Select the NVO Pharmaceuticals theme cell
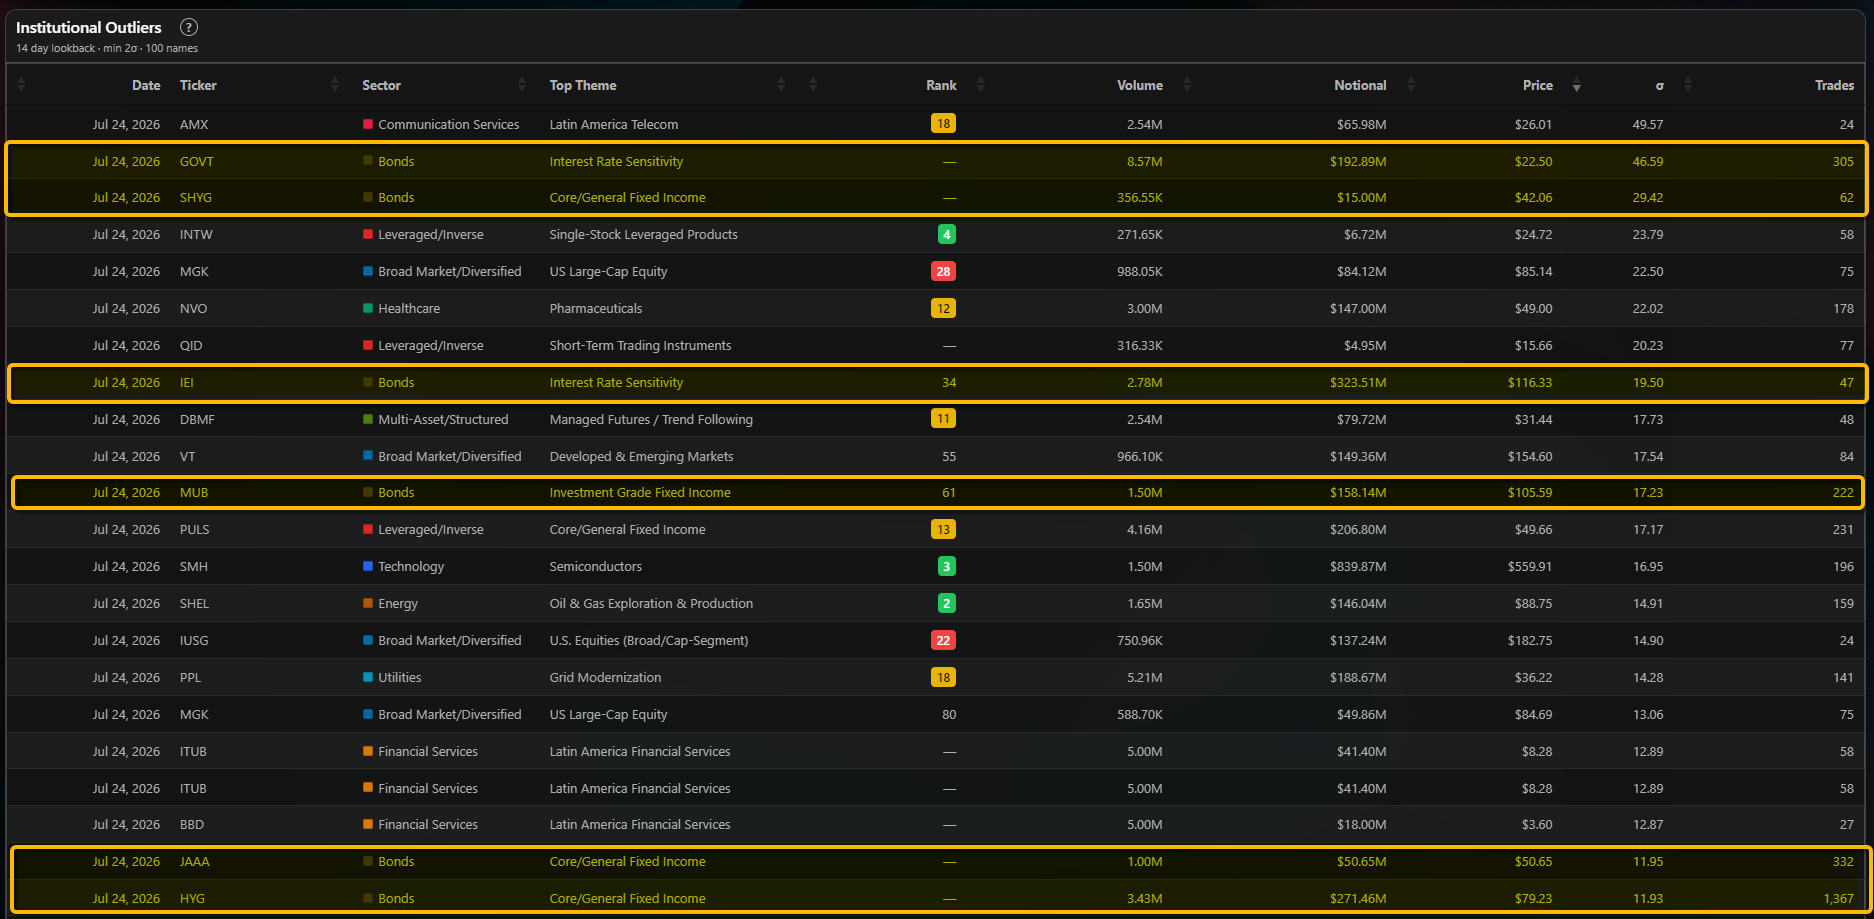Viewport: 1874px width, 919px height. point(596,308)
